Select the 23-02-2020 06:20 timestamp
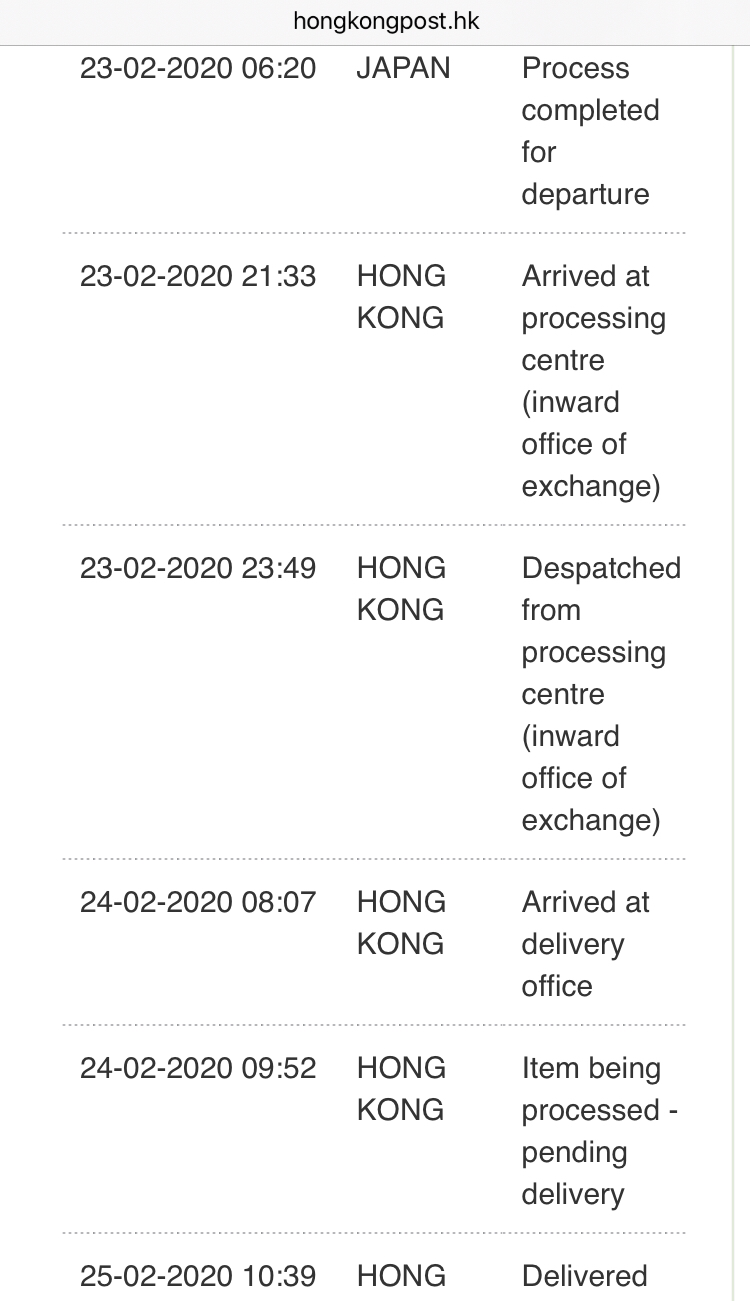The image size is (750, 1301). [x=198, y=68]
